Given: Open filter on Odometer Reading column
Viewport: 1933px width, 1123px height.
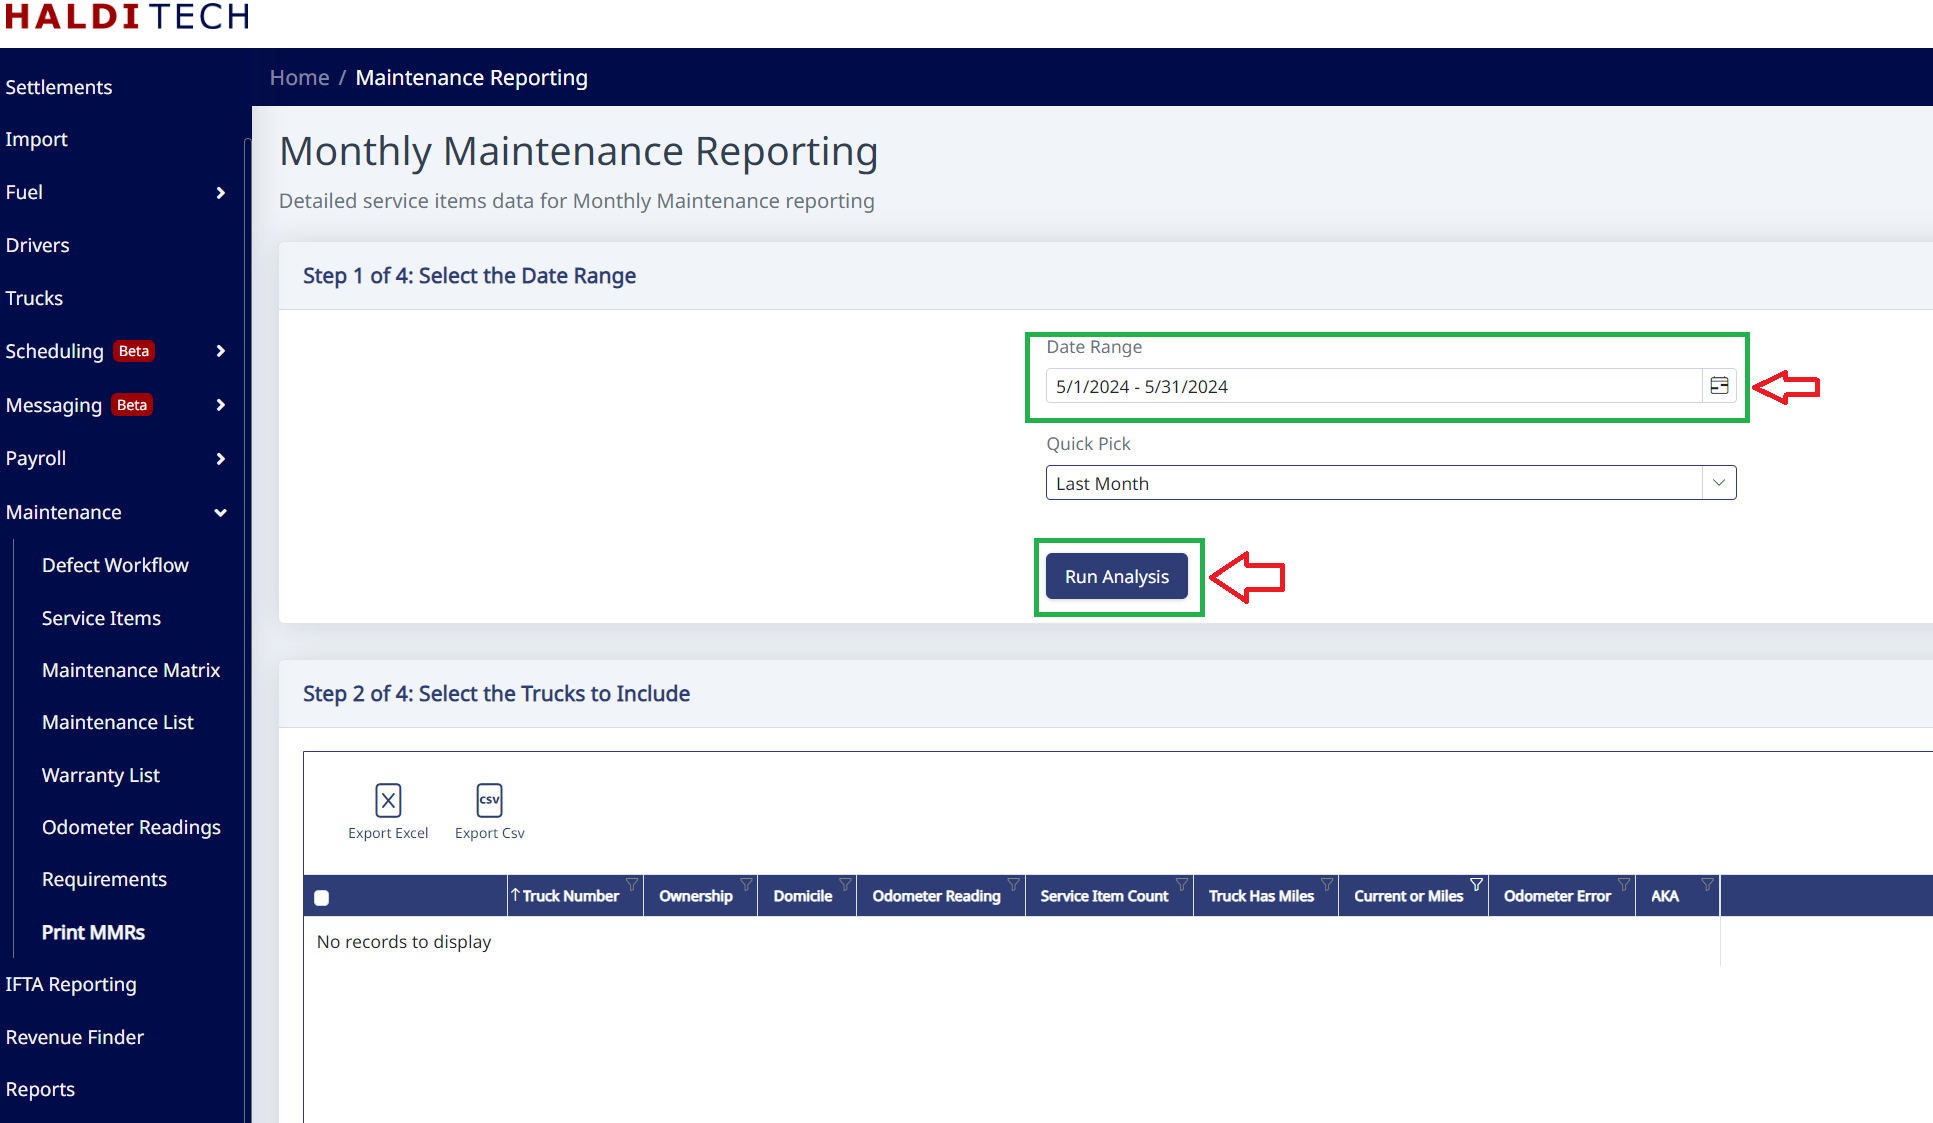Looking at the screenshot, I should tap(1014, 885).
